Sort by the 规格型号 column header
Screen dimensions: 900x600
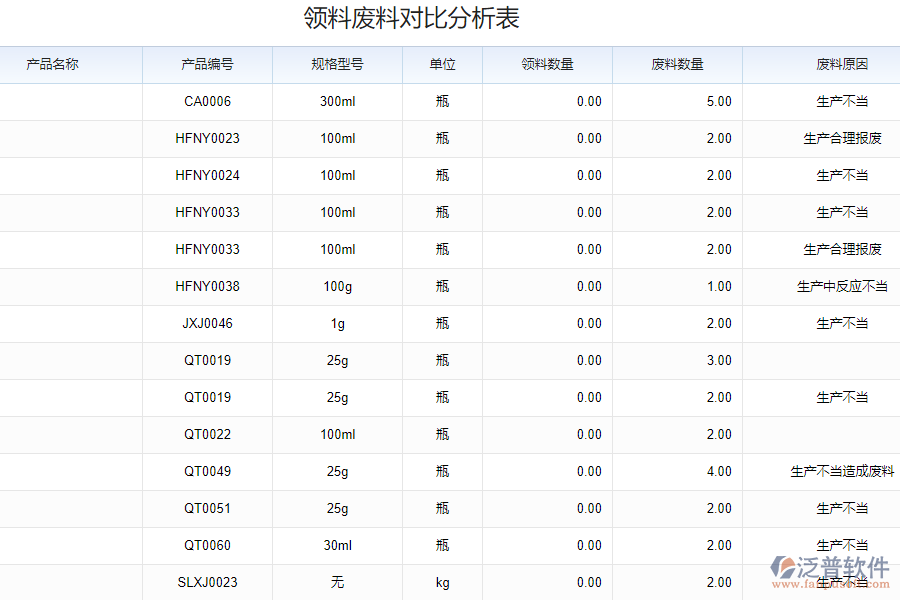point(337,64)
